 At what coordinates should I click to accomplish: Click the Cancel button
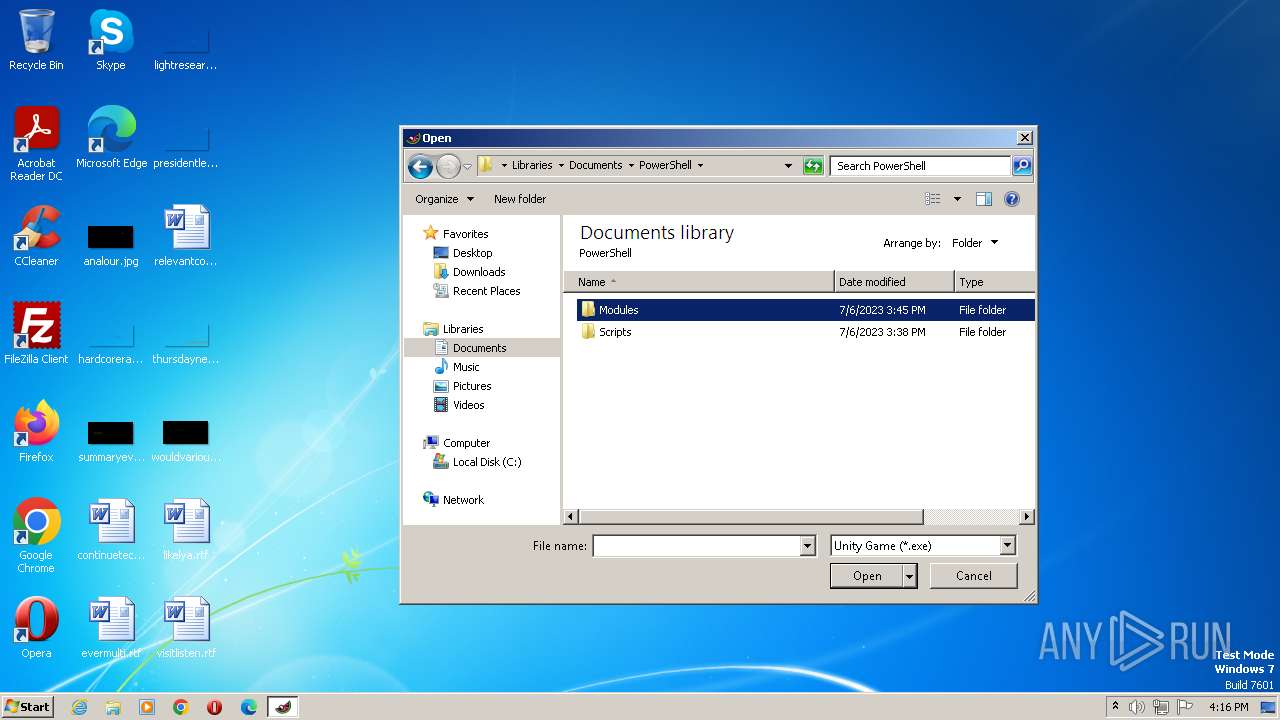[x=973, y=576]
